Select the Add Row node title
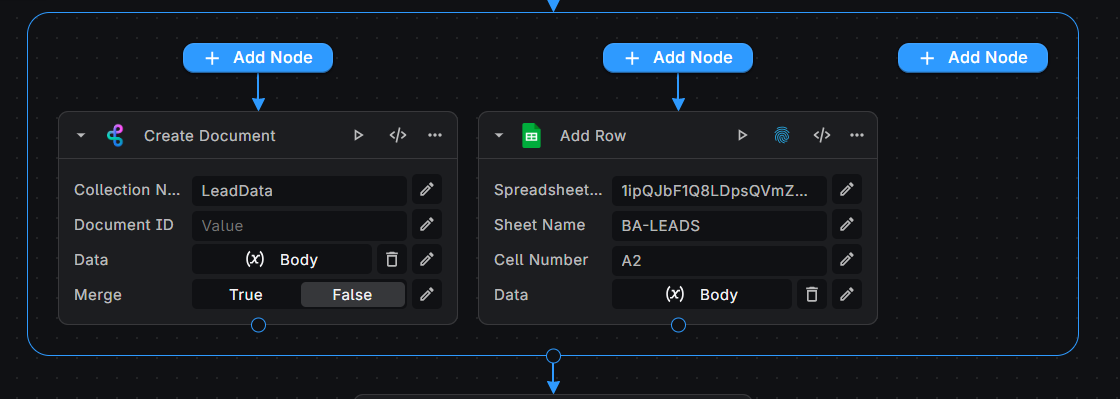1120x399 pixels. coord(593,136)
